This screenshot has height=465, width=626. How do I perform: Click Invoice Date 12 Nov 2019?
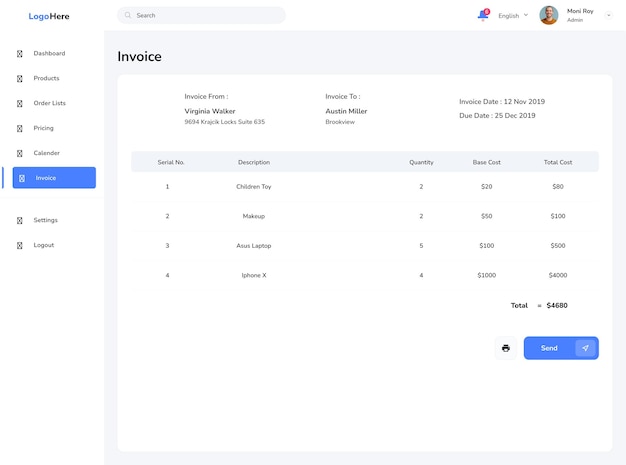502,101
